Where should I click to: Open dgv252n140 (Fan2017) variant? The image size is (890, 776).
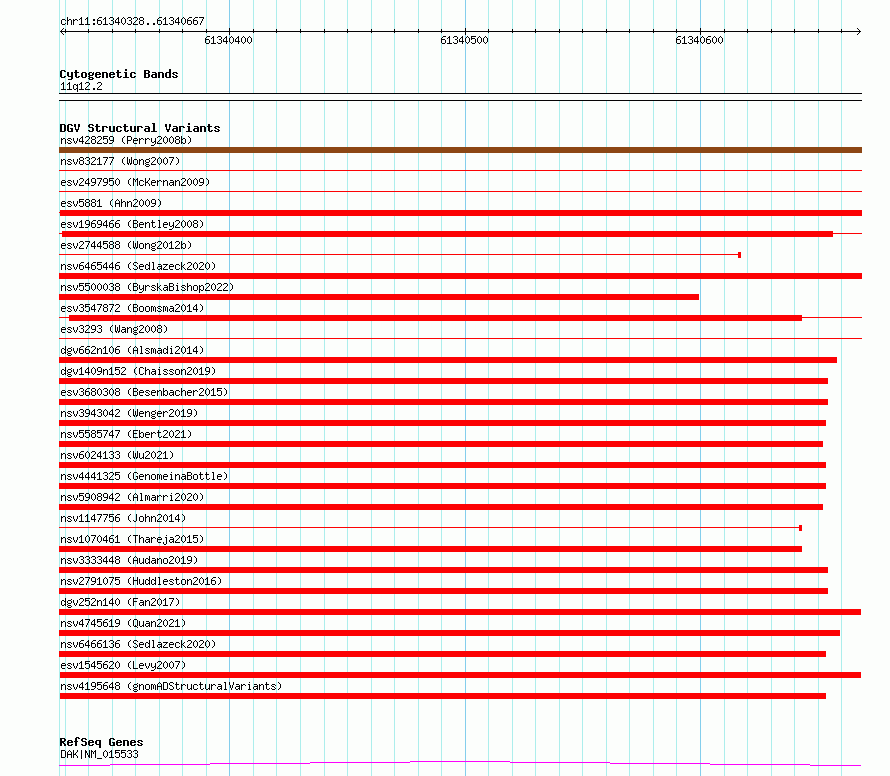(x=120, y=602)
